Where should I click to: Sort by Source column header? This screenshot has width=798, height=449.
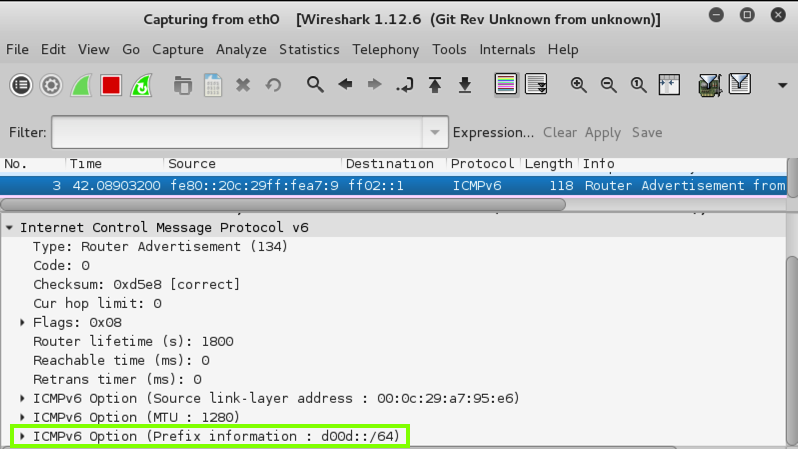[x=253, y=164]
